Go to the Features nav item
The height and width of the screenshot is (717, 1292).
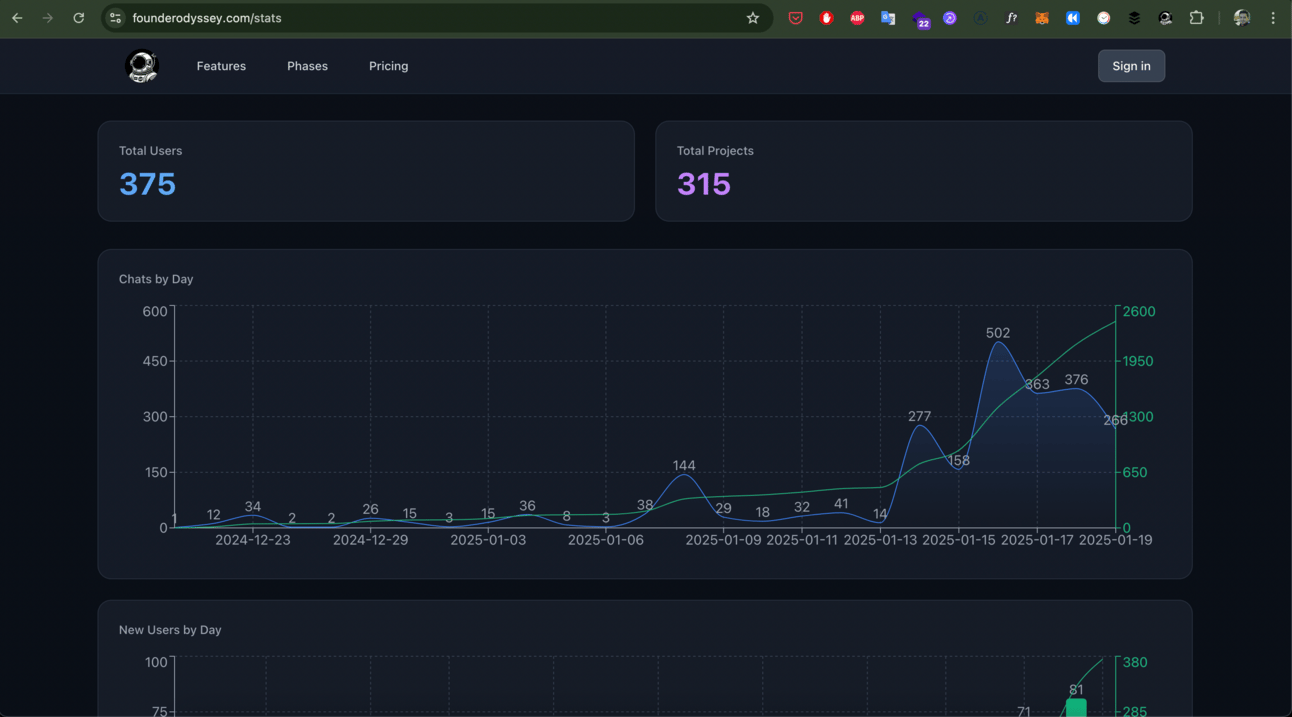click(x=221, y=66)
